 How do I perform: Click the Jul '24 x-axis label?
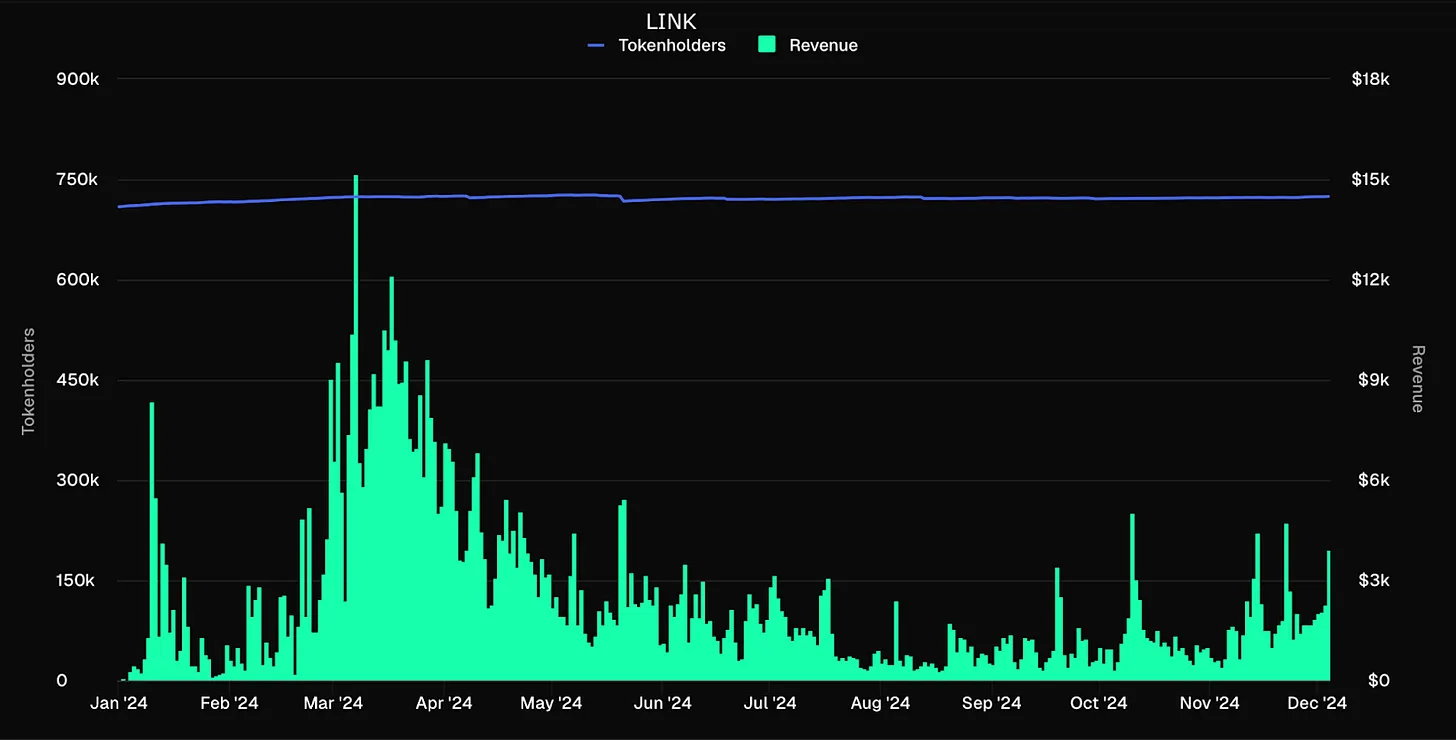(x=768, y=704)
